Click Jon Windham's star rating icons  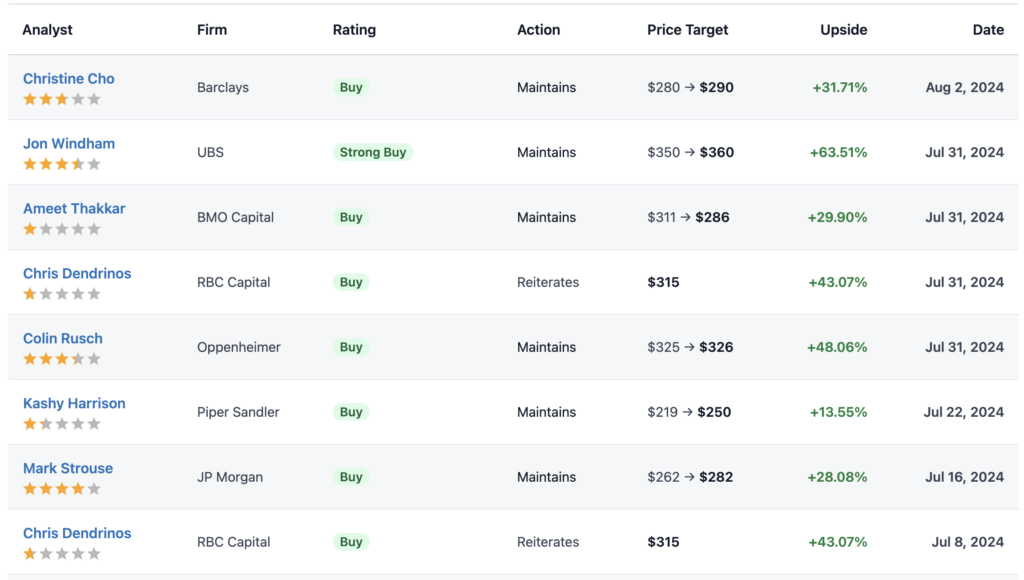62,164
